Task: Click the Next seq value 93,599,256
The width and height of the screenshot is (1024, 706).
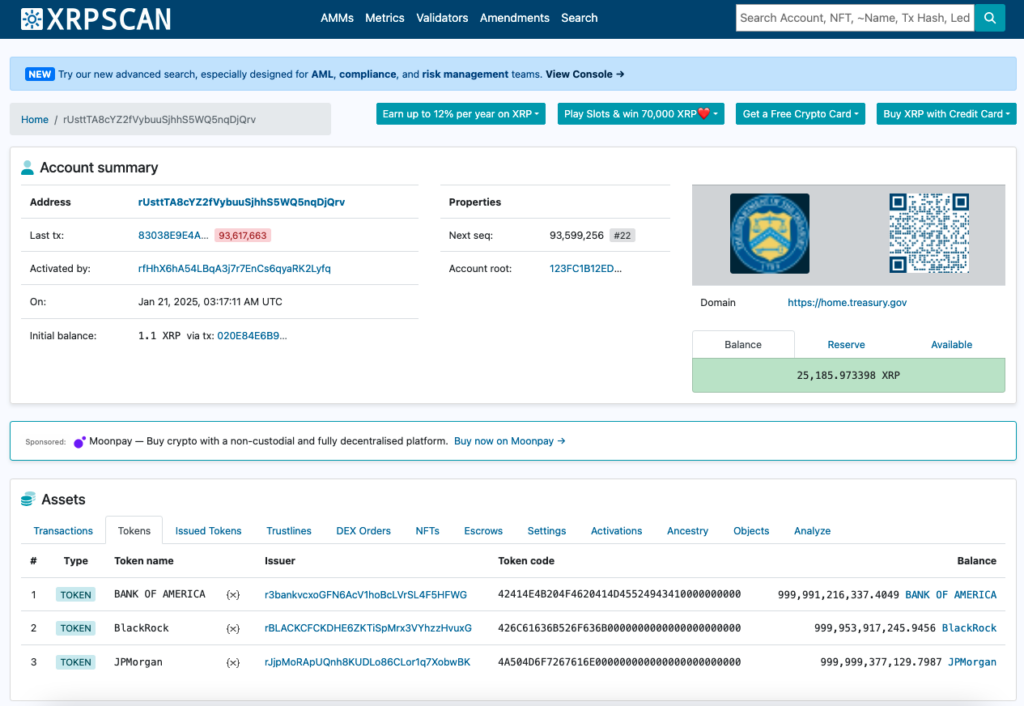Action: point(577,236)
